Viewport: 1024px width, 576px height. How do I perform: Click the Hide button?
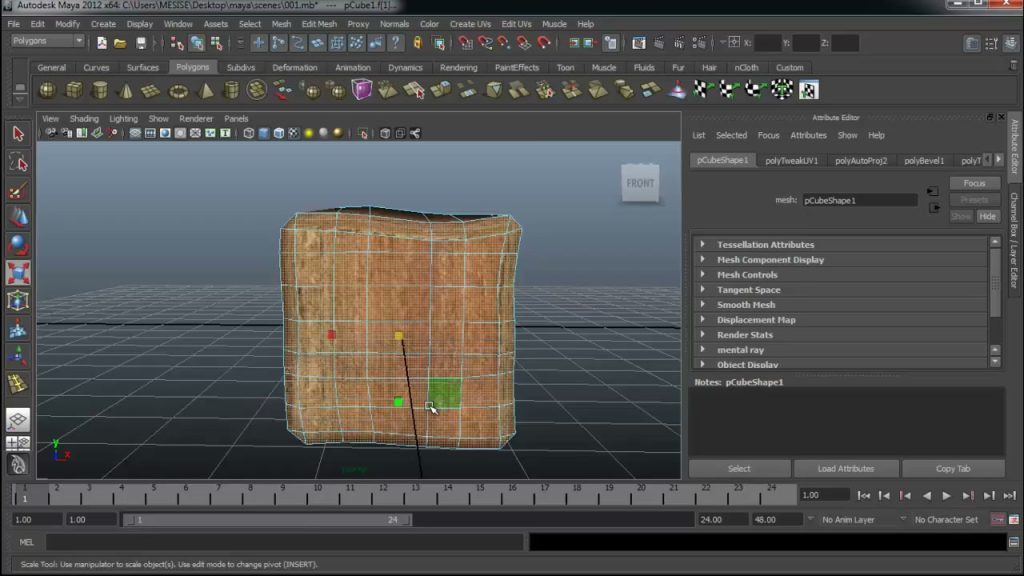click(x=987, y=216)
